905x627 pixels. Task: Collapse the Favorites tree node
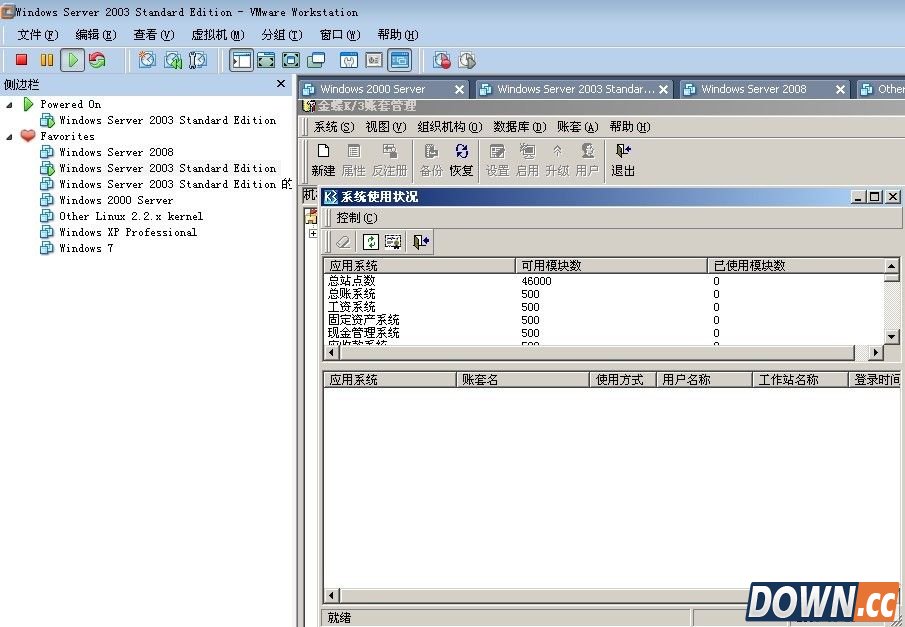(x=11, y=136)
